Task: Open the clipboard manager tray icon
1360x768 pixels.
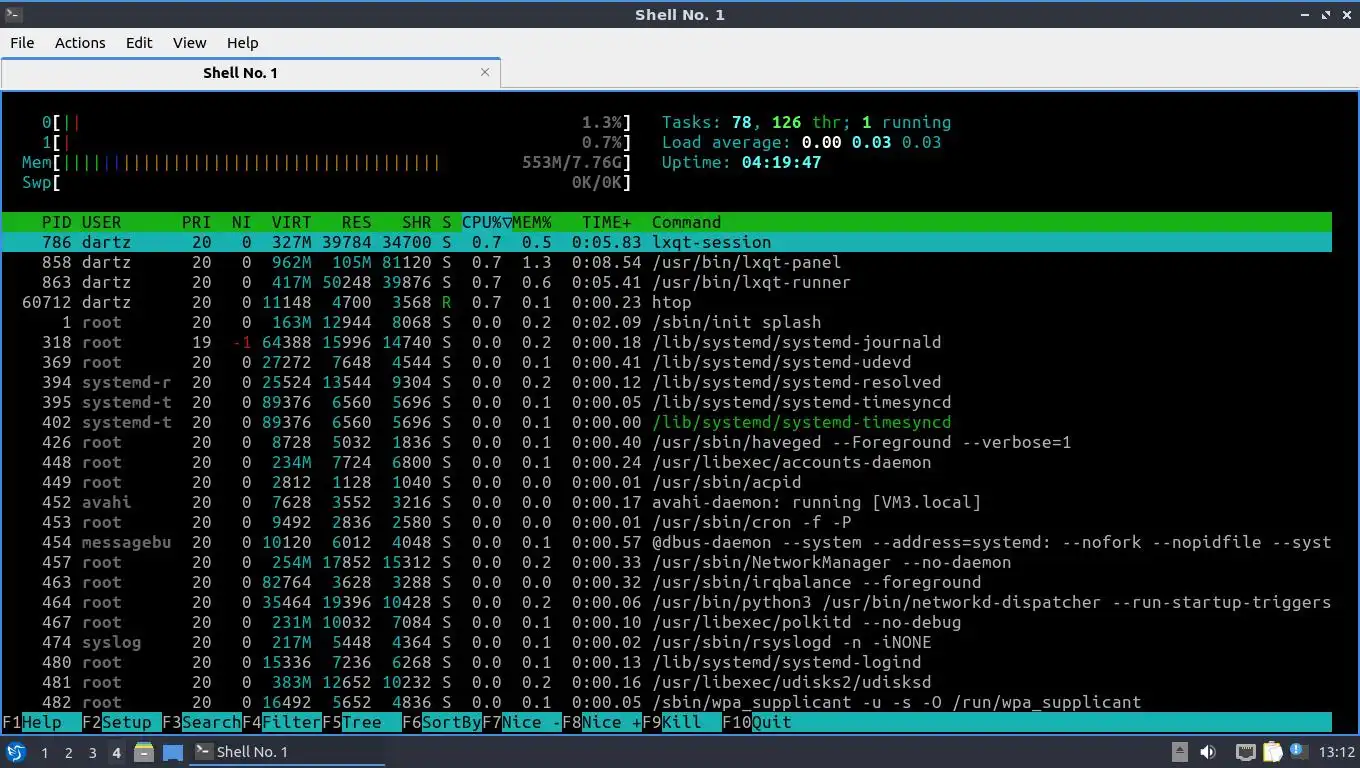Action: point(1272,752)
